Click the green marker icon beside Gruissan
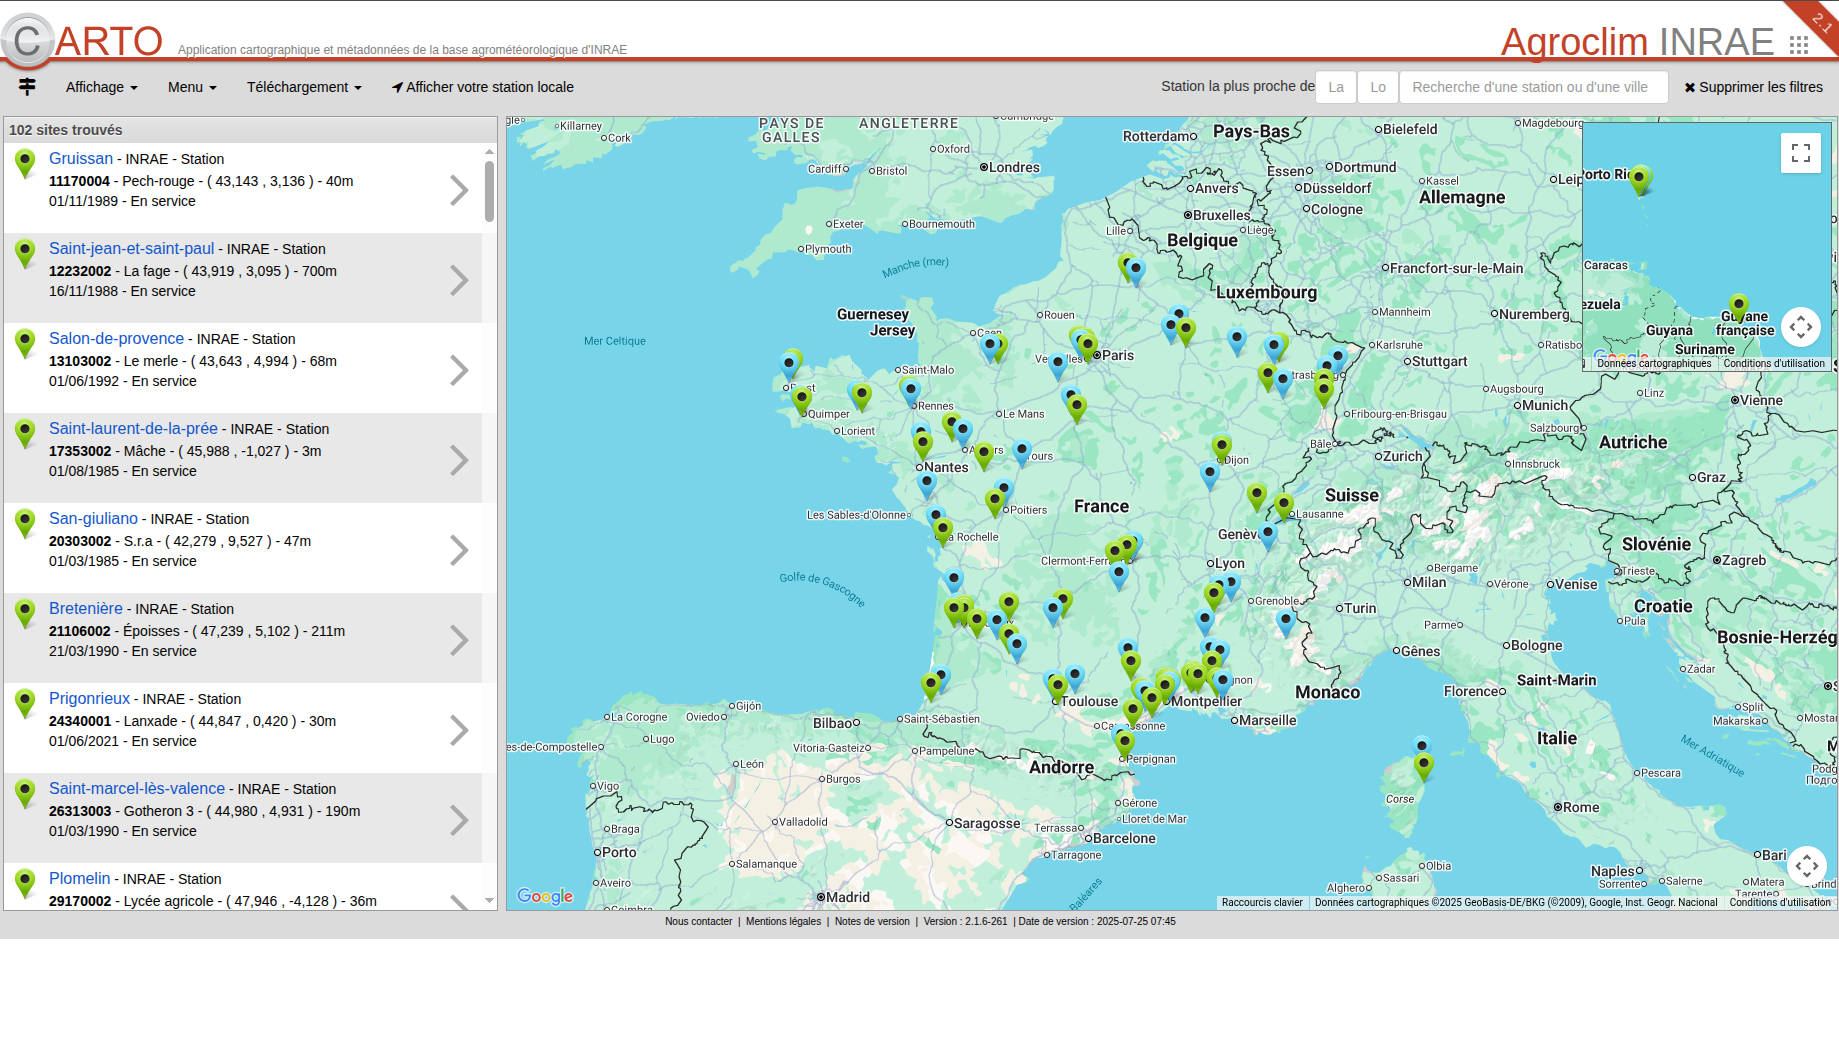Image resolution: width=1839 pixels, height=1059 pixels. point(26,163)
